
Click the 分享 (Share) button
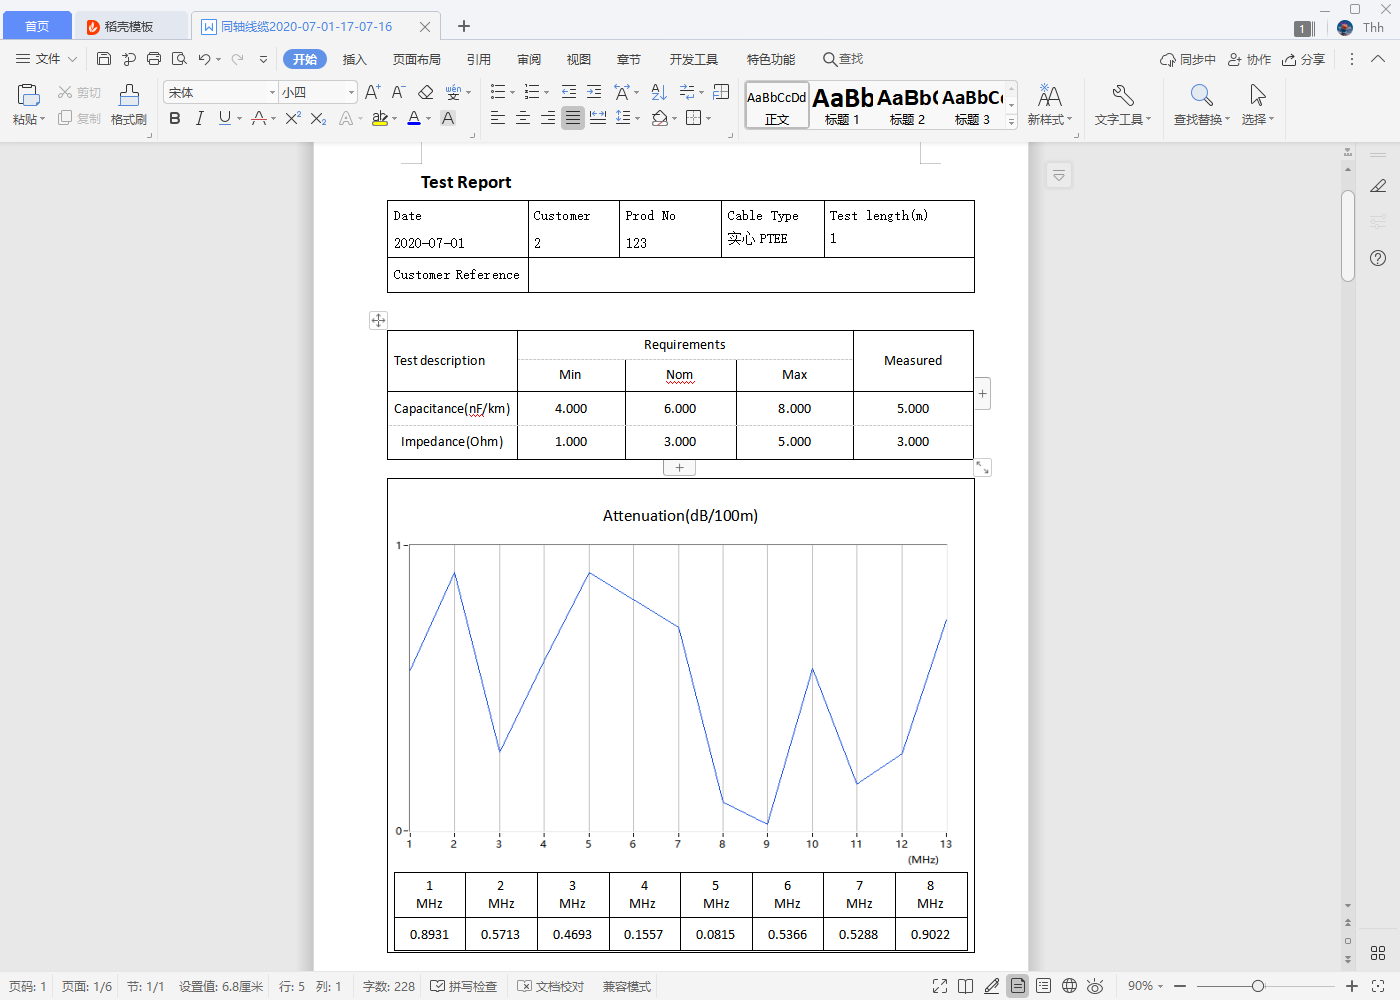point(1304,59)
